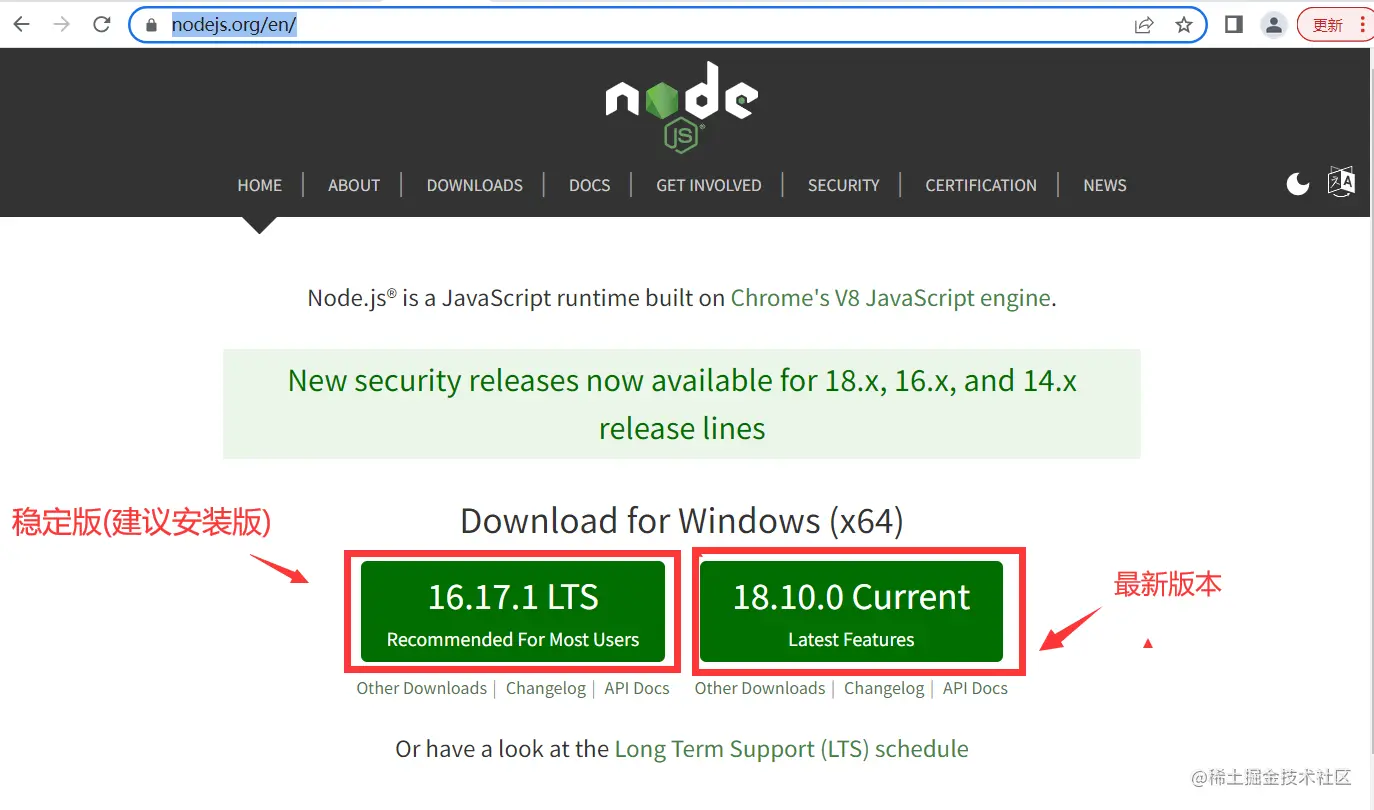Open the ABOUT nav item
This screenshot has height=810, width=1374.
pyautogui.click(x=354, y=185)
